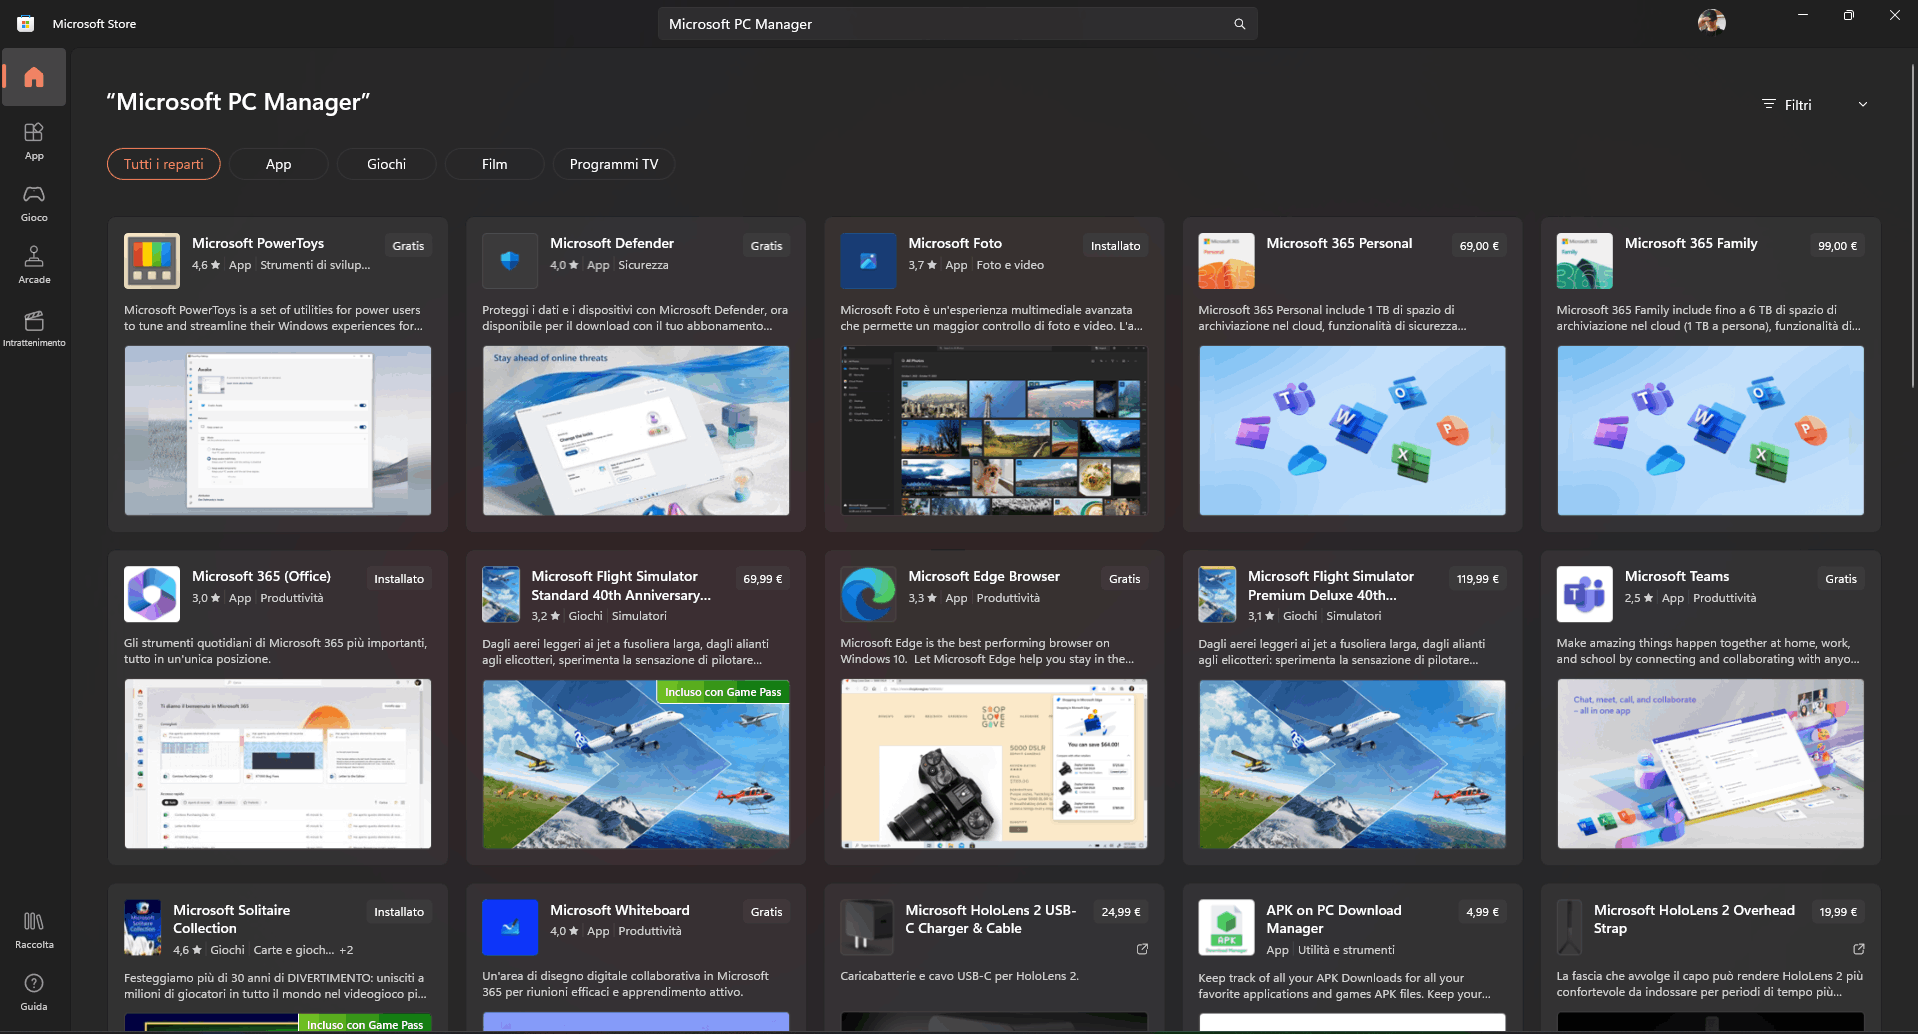Click the Microsoft Teams app icon
Screen dimensions: 1918x1034
1584,594
